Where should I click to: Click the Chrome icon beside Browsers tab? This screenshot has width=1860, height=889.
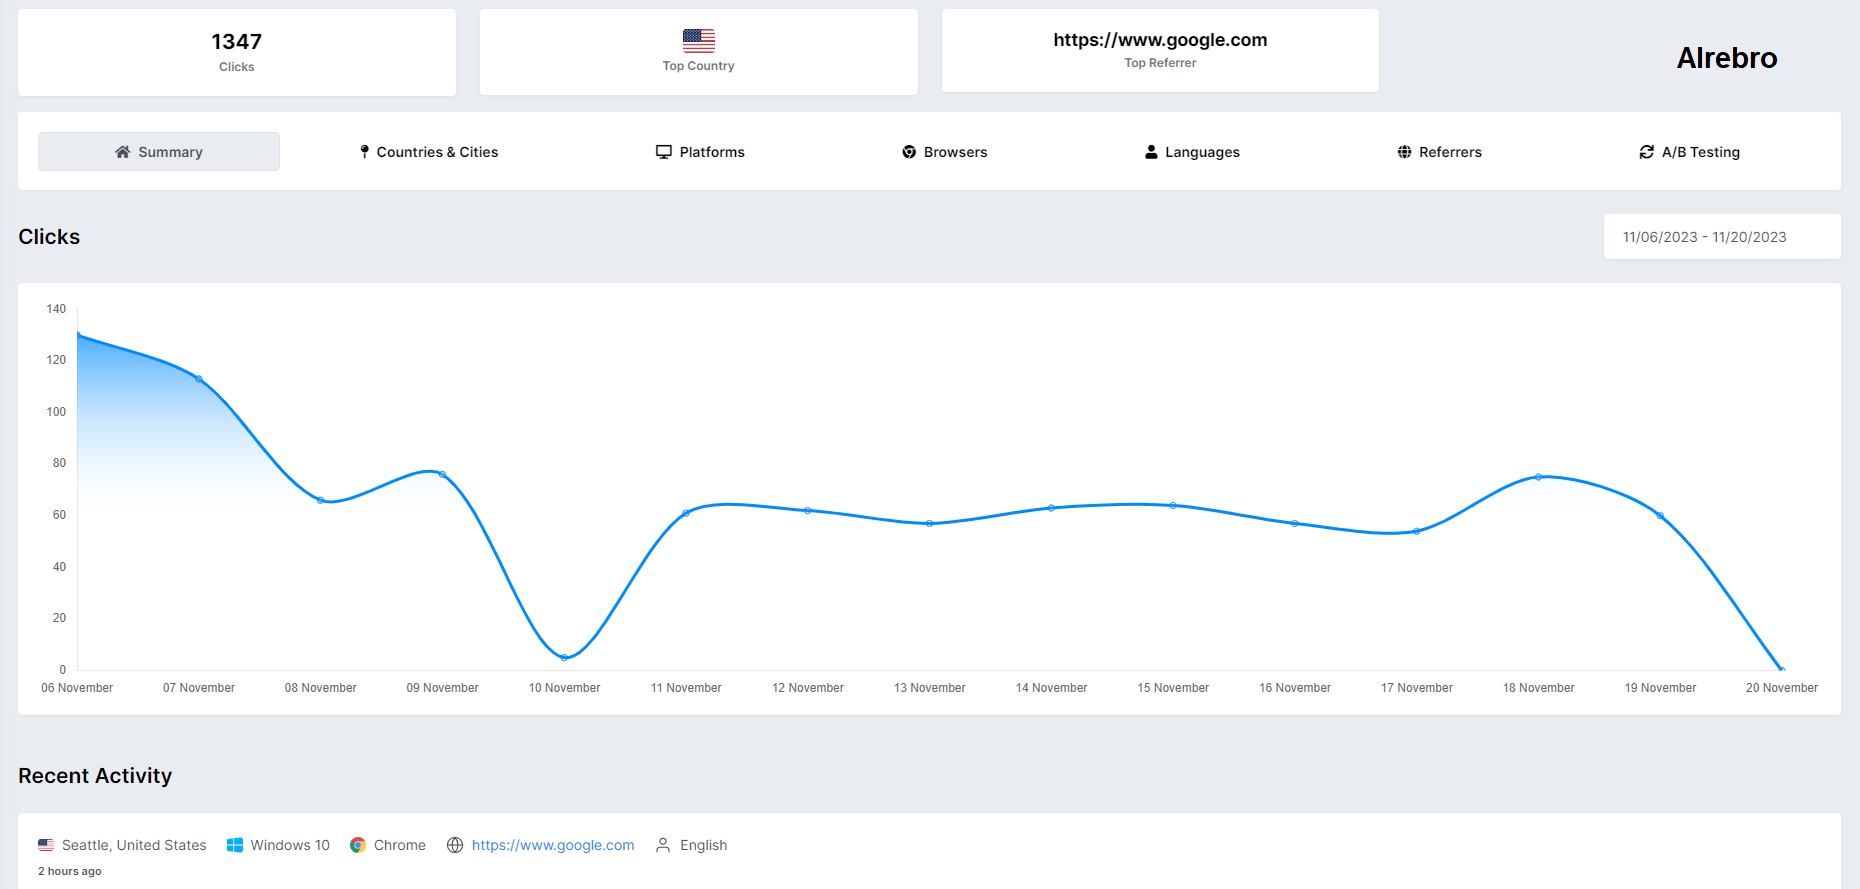pos(909,152)
